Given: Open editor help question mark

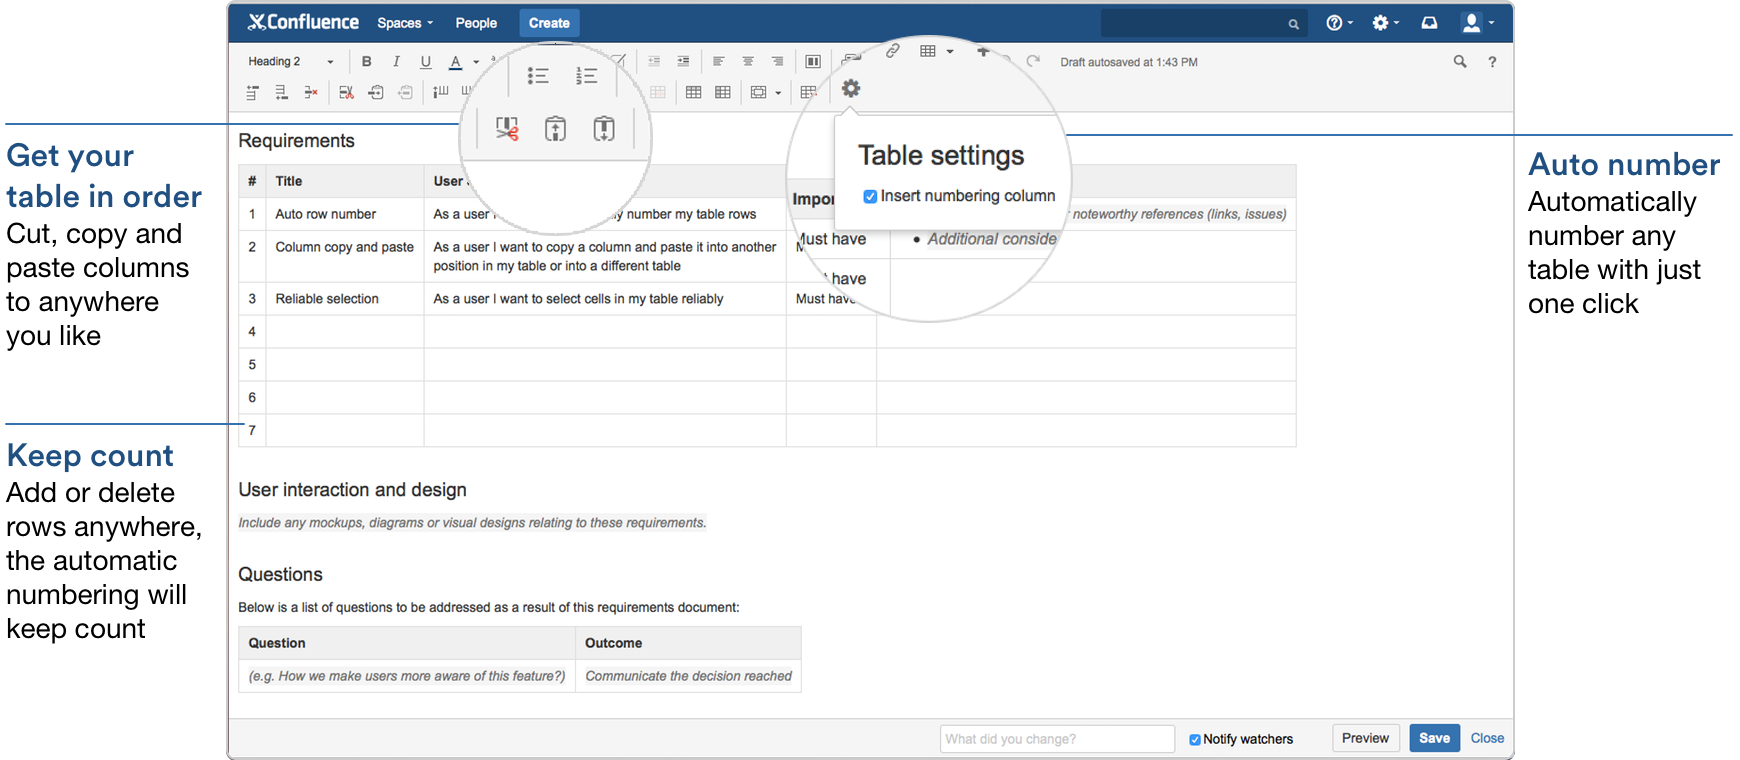Looking at the screenshot, I should pyautogui.click(x=1492, y=62).
